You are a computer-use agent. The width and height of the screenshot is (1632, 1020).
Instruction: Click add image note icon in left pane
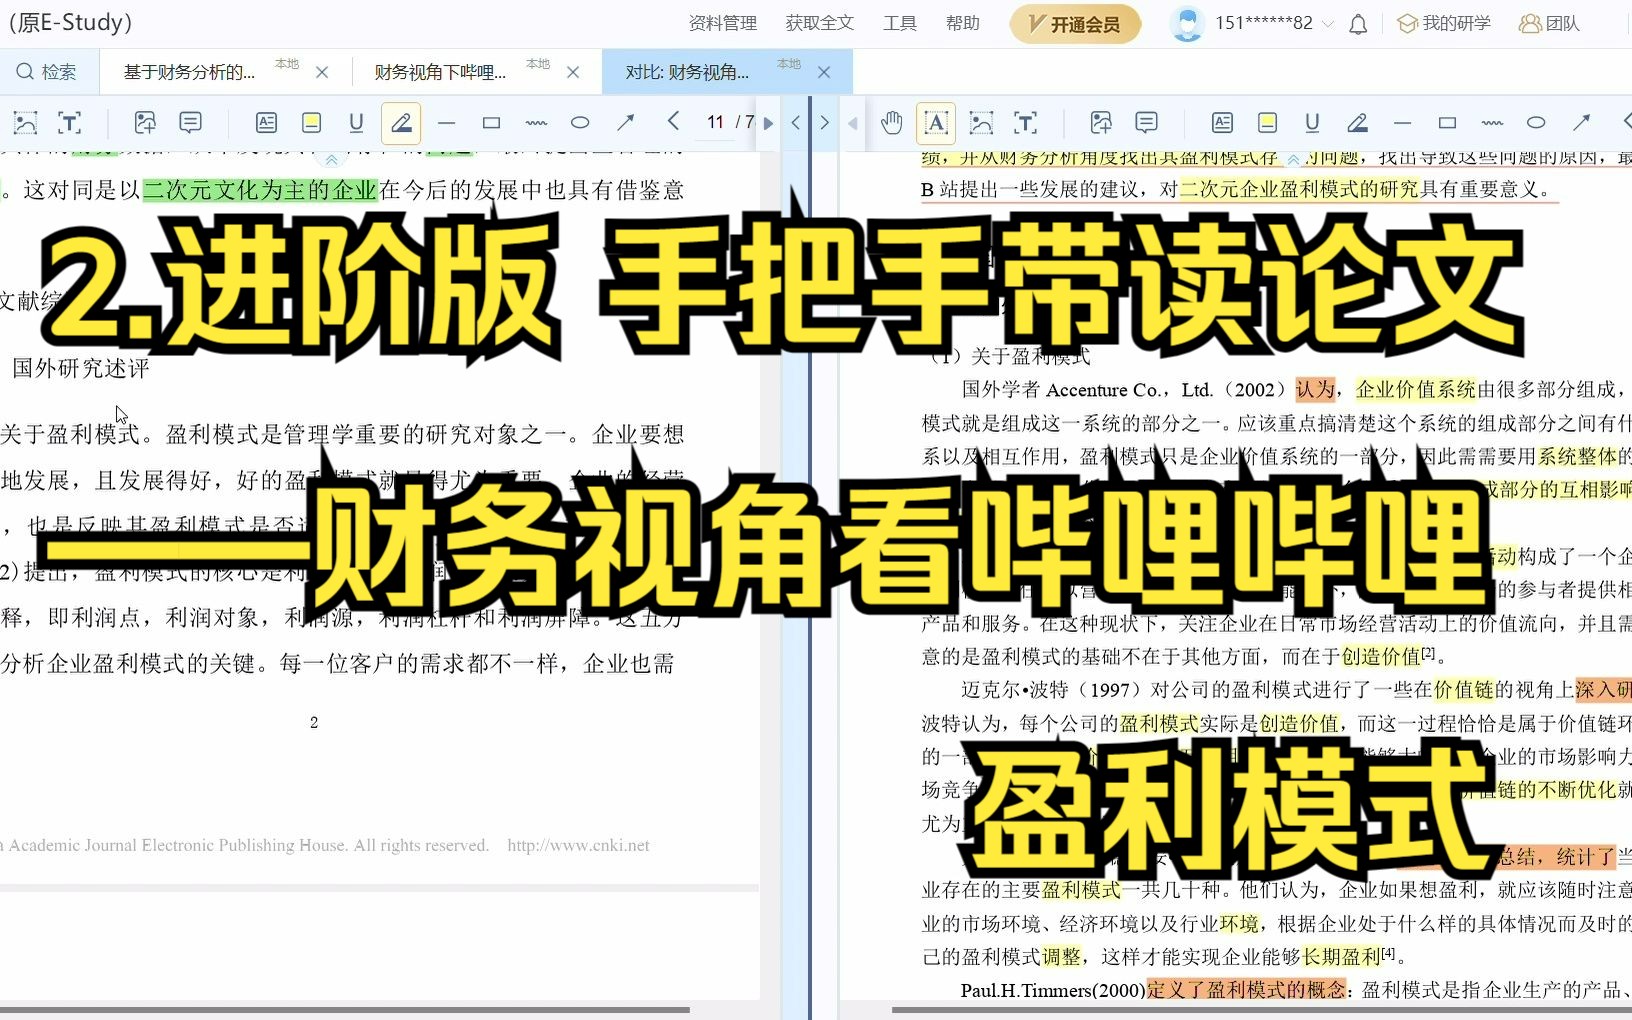pyautogui.click(x=145, y=123)
